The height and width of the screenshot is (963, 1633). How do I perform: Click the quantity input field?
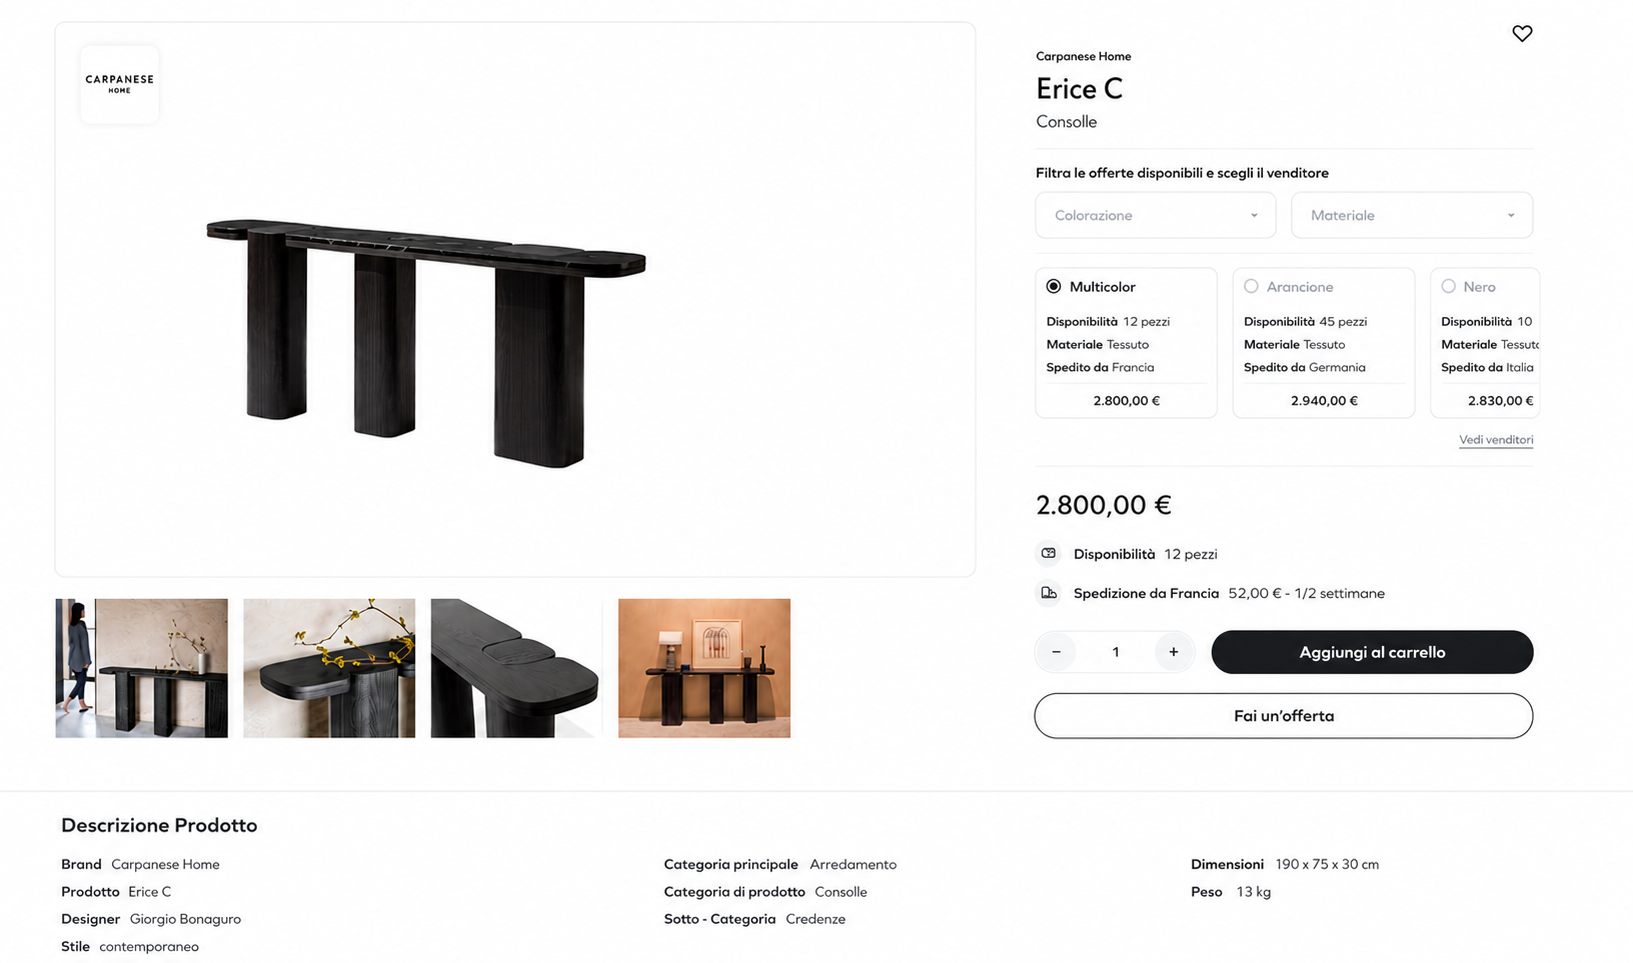coord(1115,652)
